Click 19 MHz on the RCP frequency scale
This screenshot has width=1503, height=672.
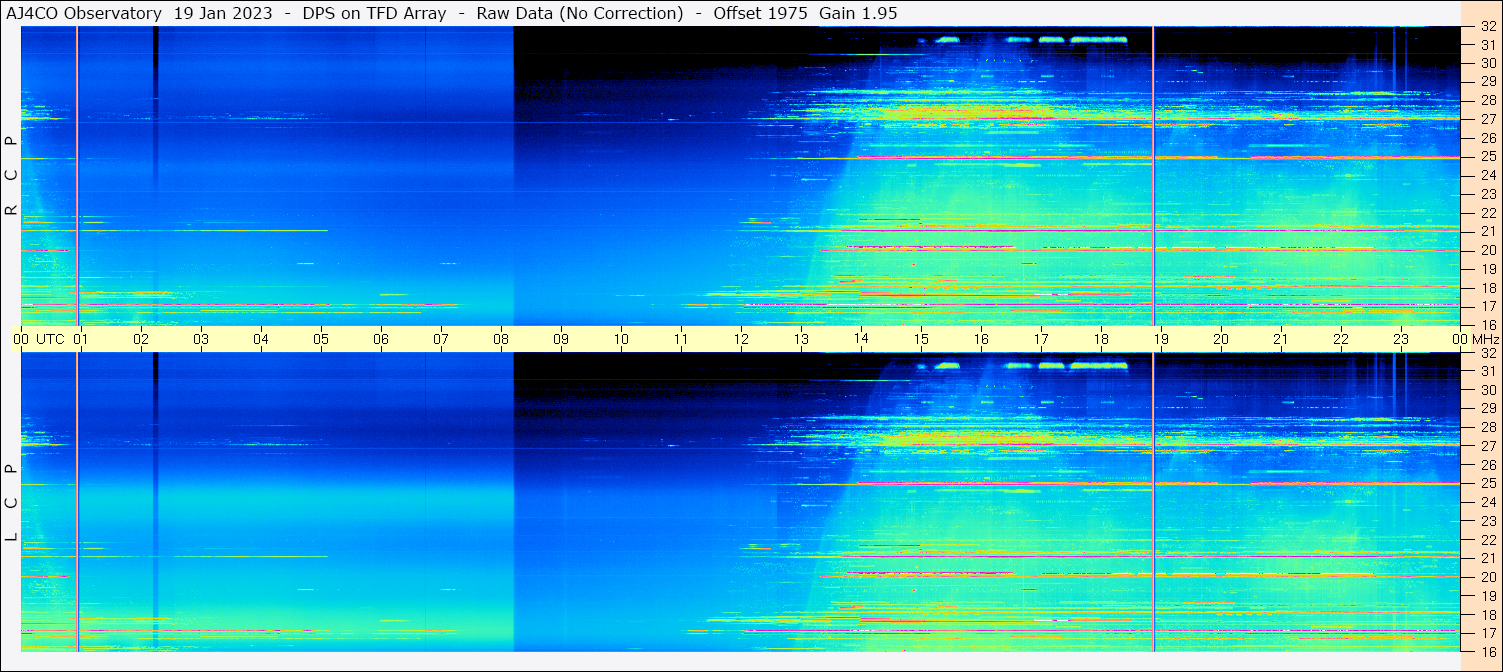click(1488, 269)
